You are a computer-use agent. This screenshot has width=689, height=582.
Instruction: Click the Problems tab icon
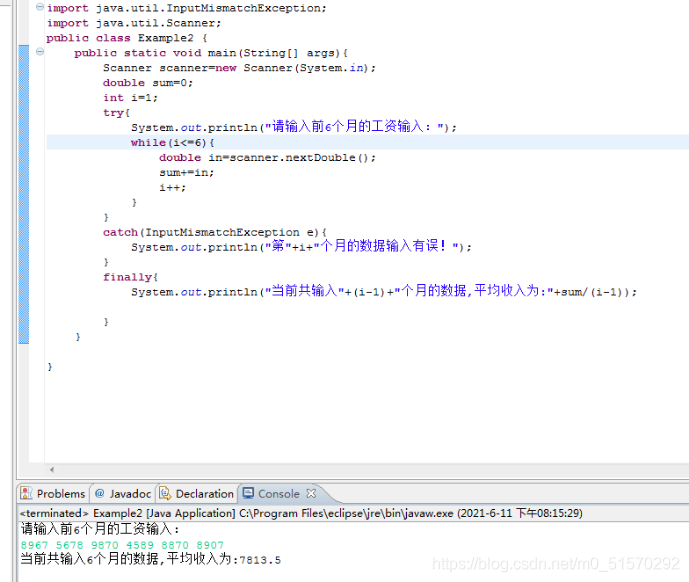point(26,493)
